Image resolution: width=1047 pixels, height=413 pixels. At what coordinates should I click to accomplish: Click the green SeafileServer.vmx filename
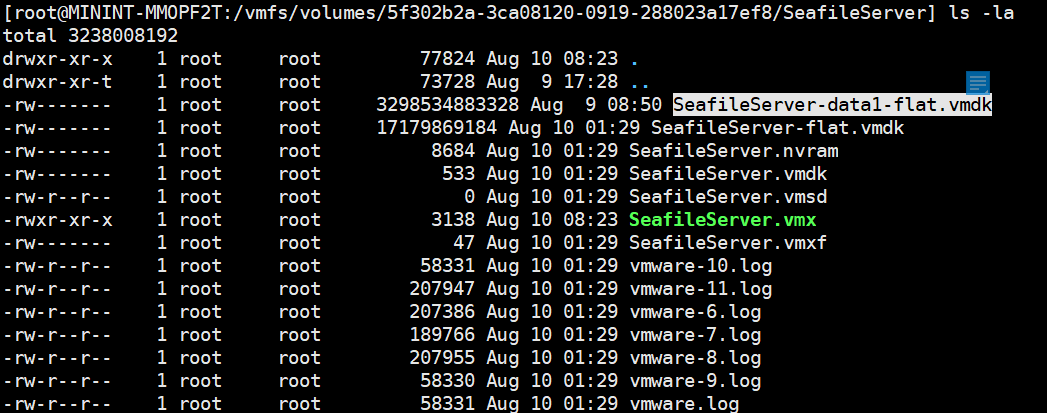click(x=723, y=220)
